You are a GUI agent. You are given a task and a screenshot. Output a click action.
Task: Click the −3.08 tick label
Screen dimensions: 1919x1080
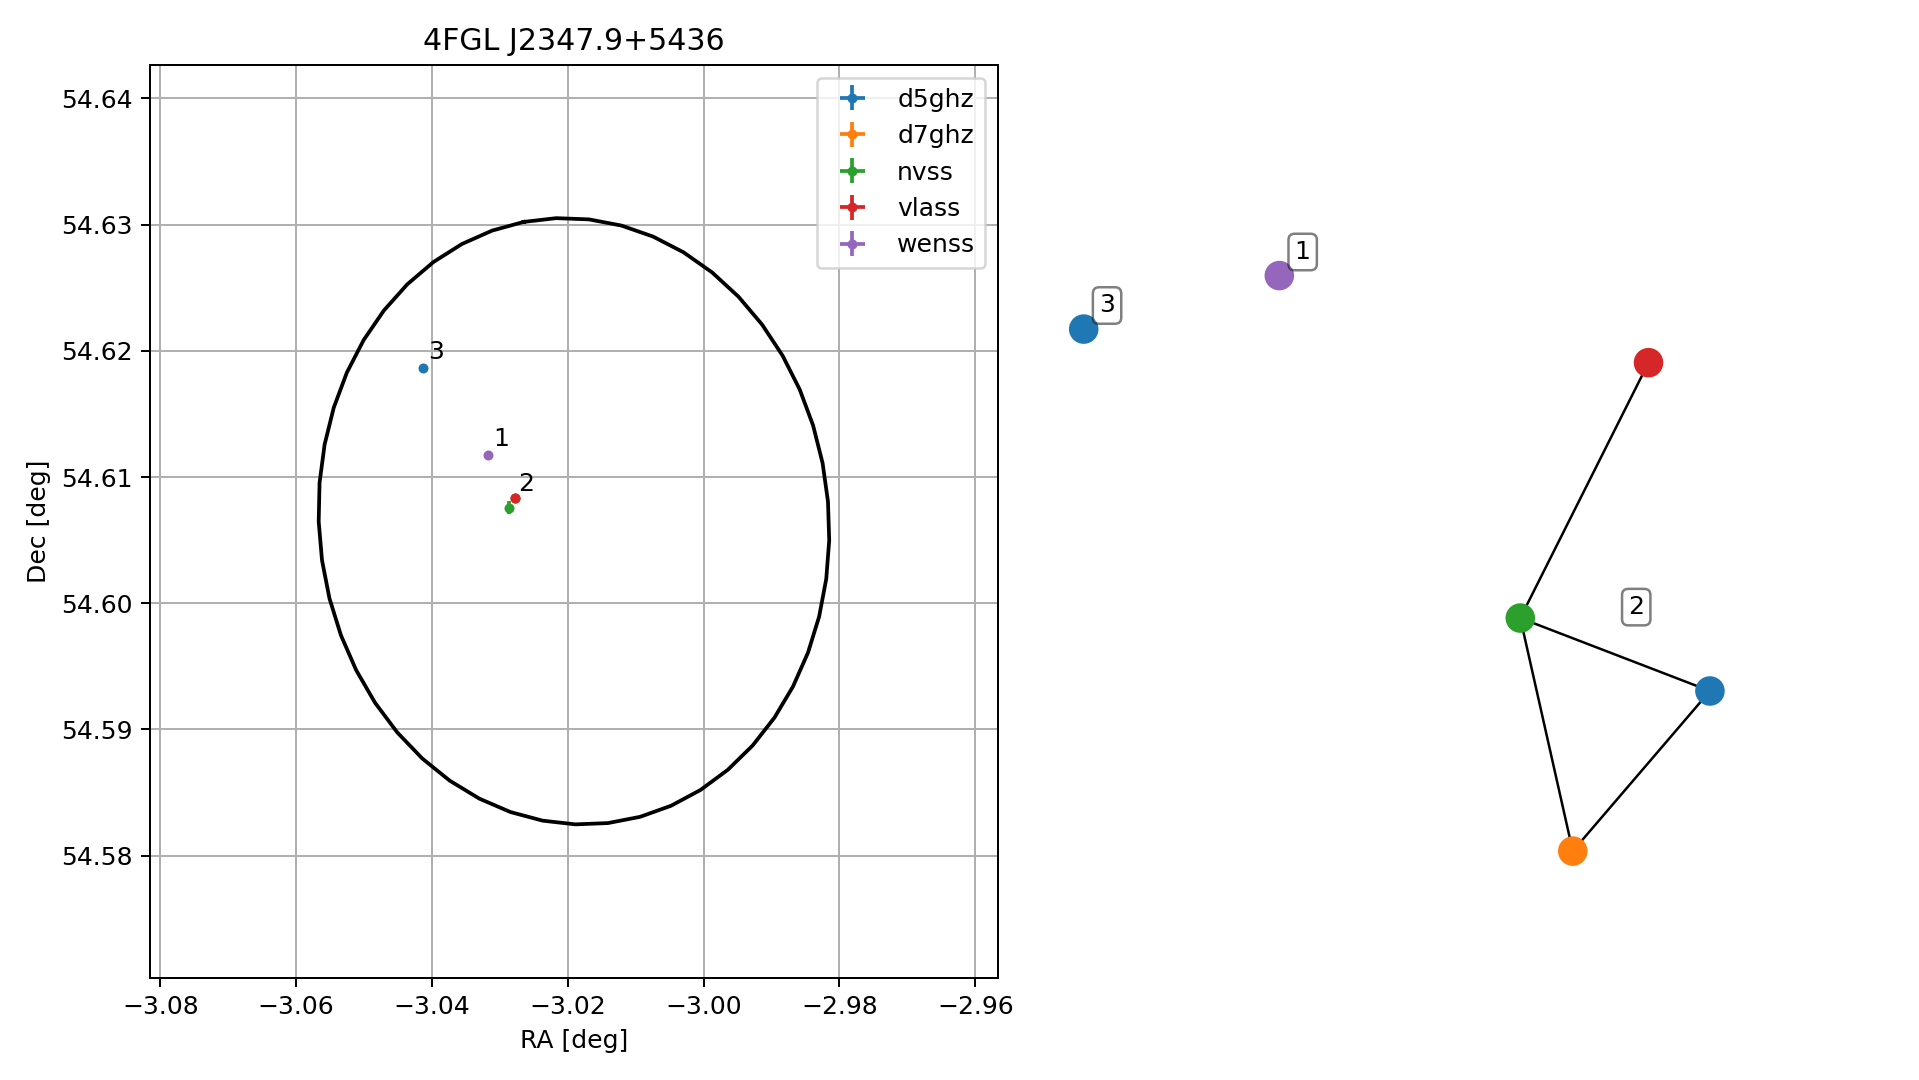160,1006
